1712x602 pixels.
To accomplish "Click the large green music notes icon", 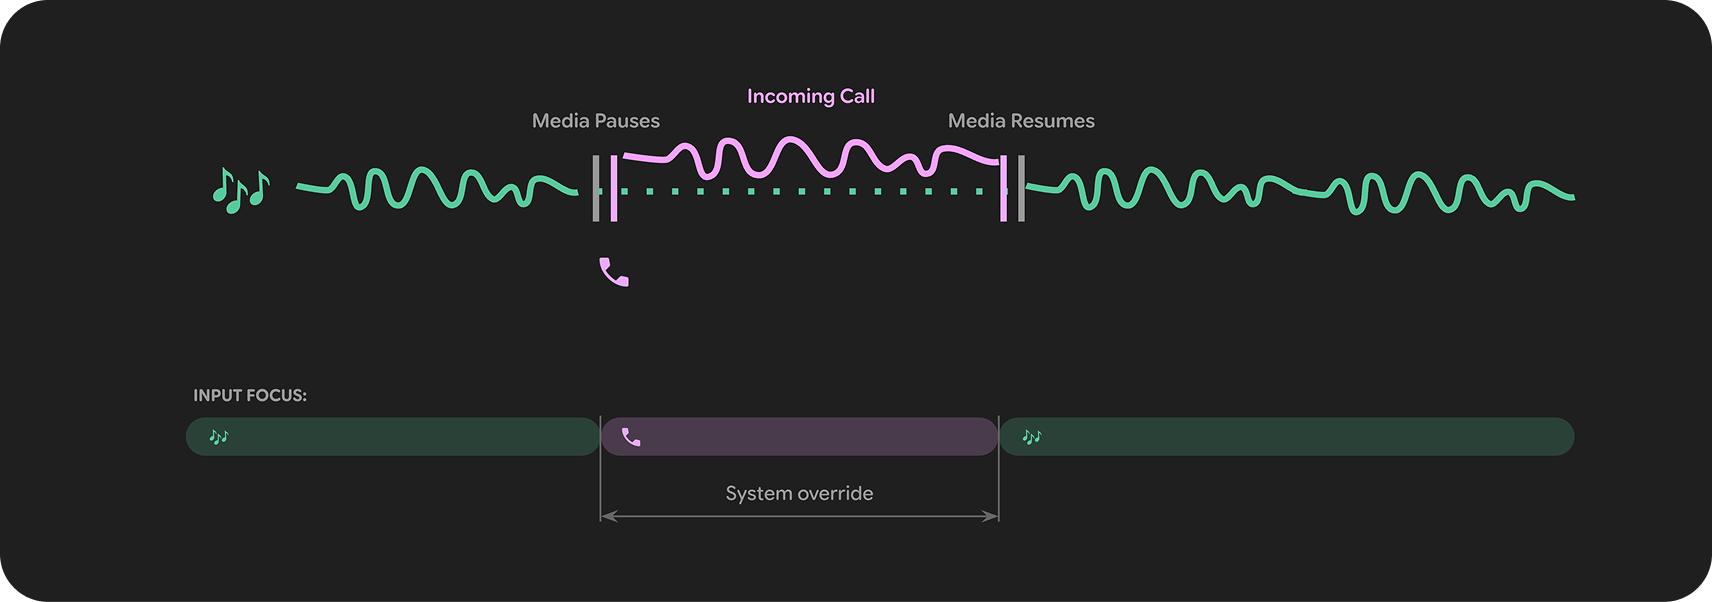I will coord(241,190).
